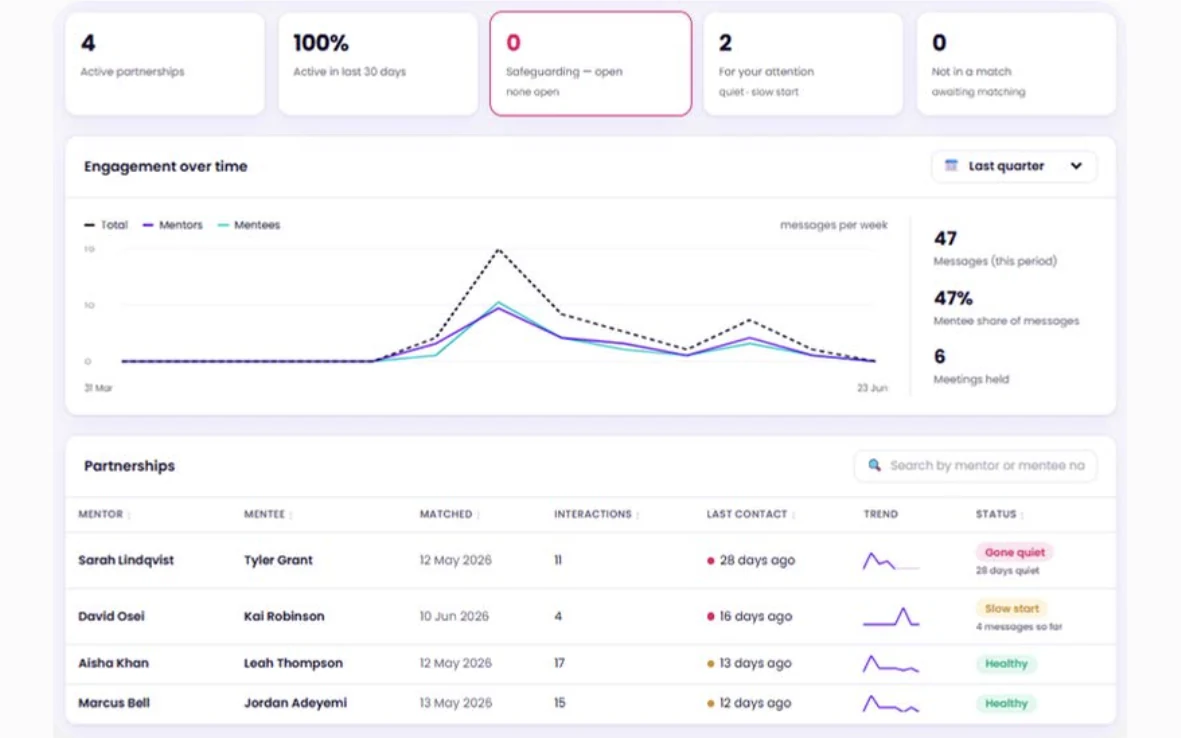Click the Healthy badge in Aisha Khan's row

pos(1006,663)
